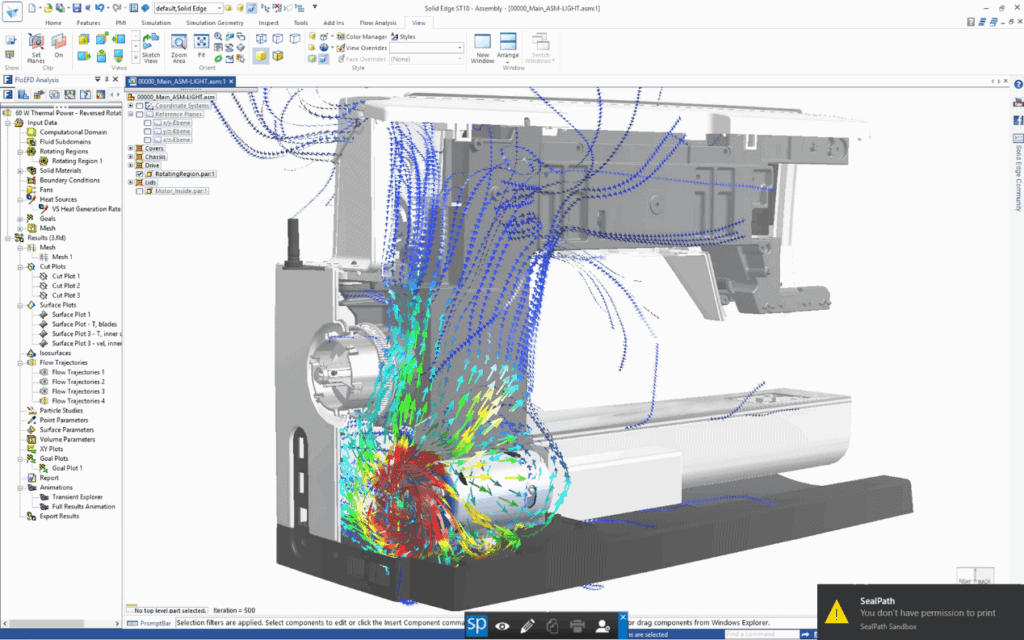Turn clipping On in the Clip group

click(x=59, y=46)
